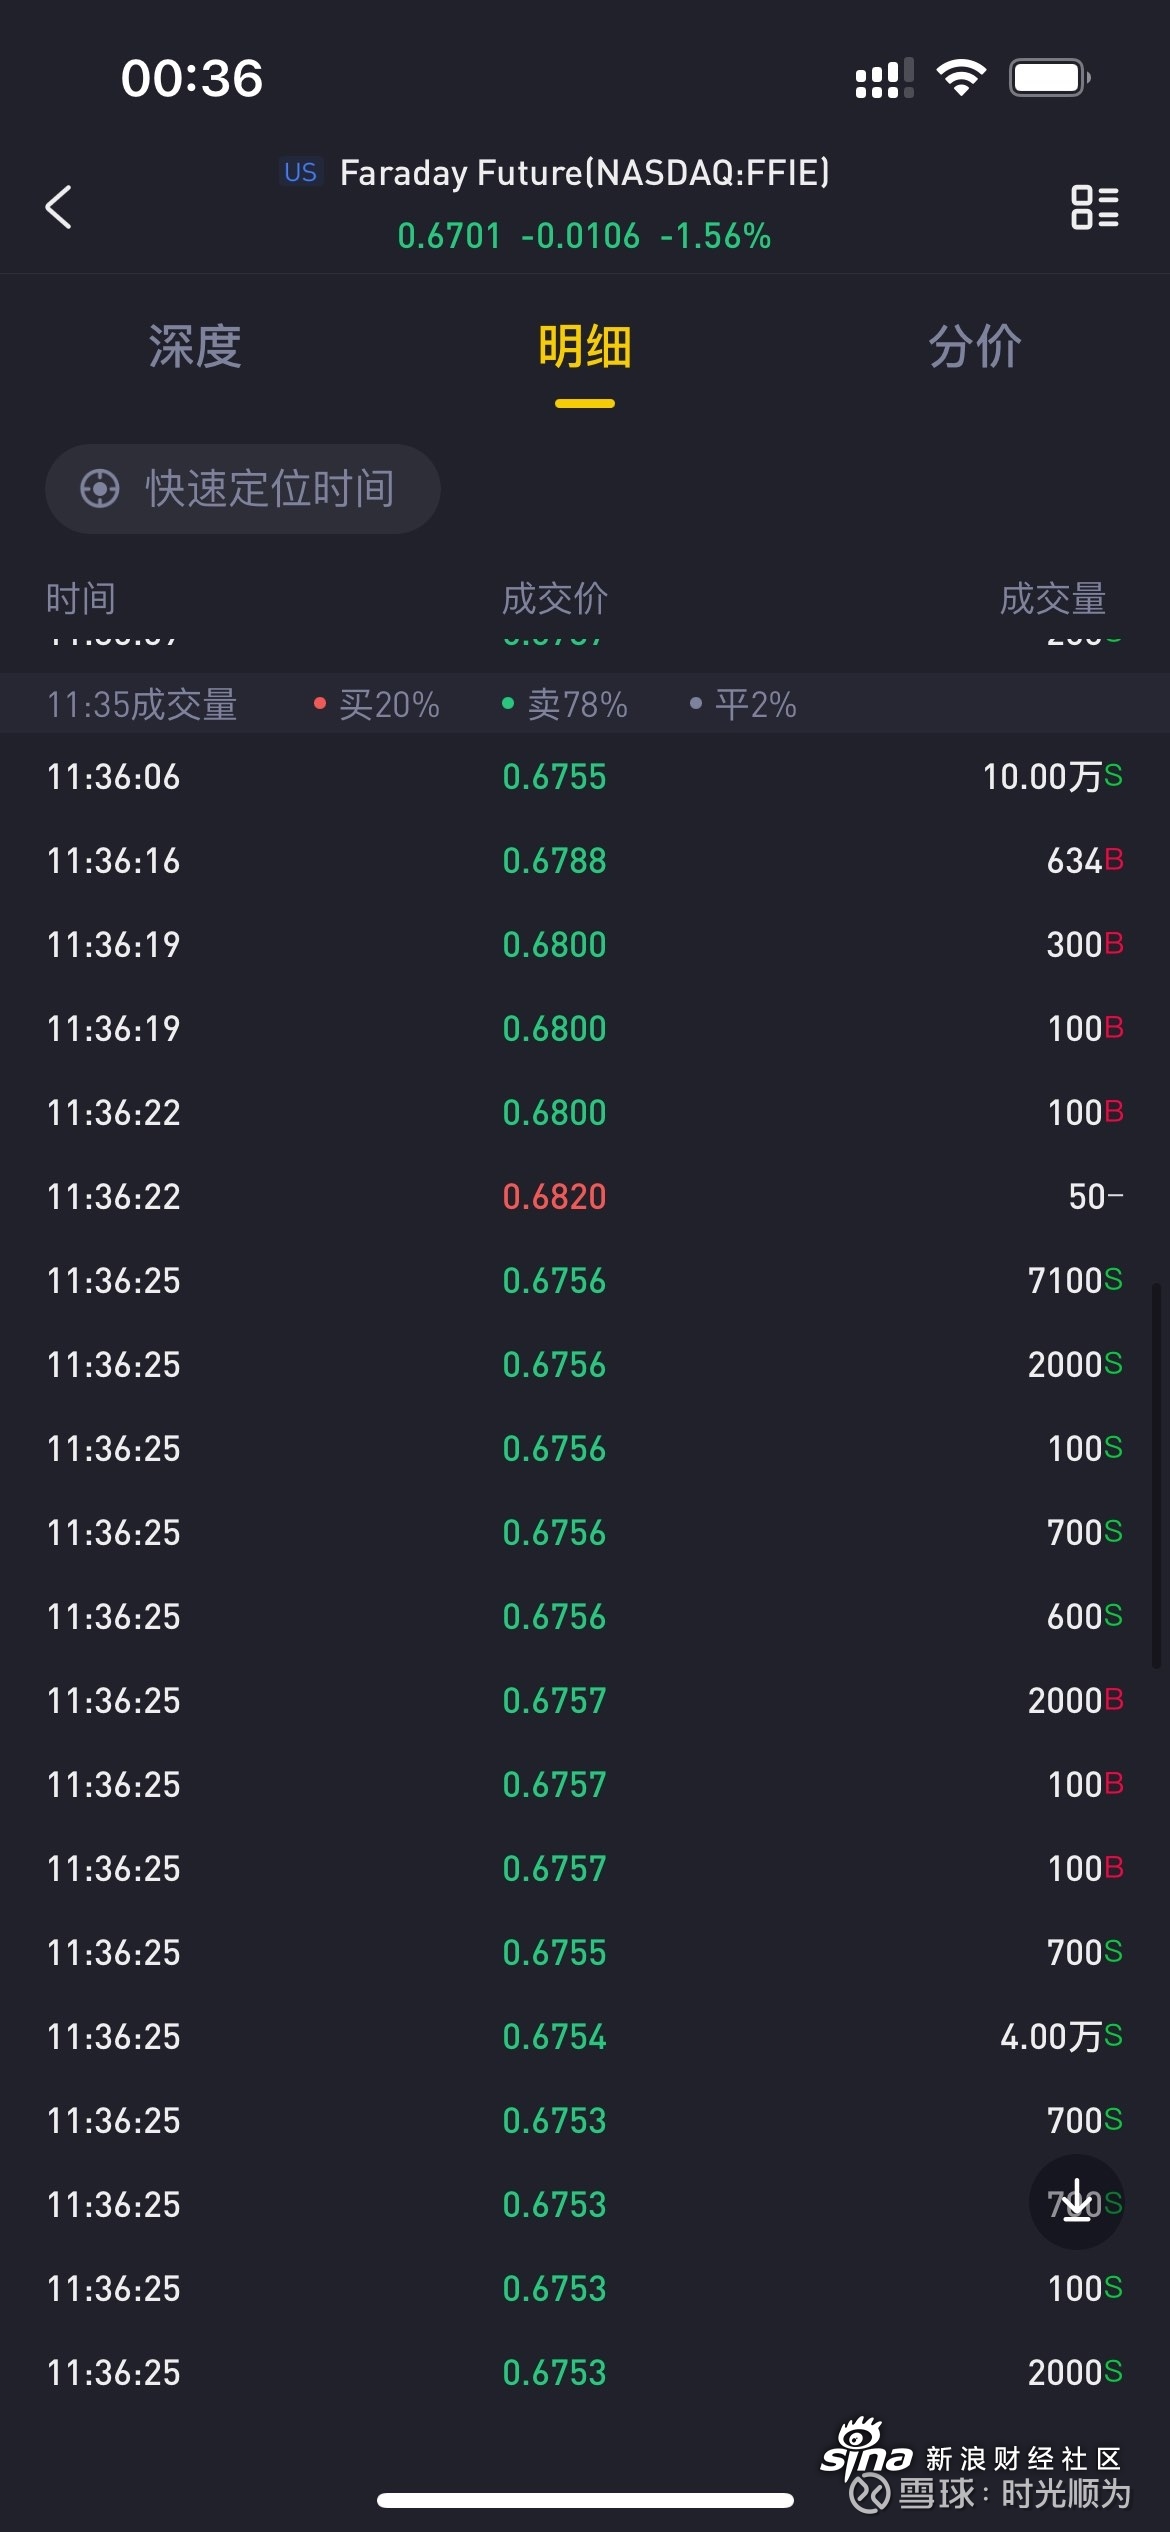This screenshot has height=2532, width=1170.
Task: Tap the 0.6754 price cell
Action: 555,2037
